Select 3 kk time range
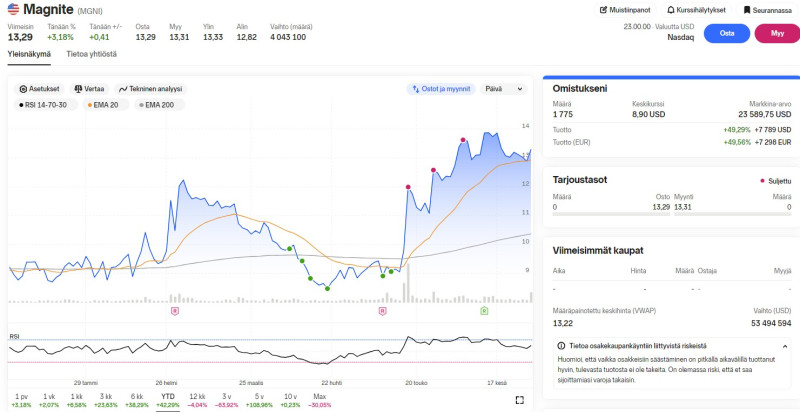 tap(106, 400)
